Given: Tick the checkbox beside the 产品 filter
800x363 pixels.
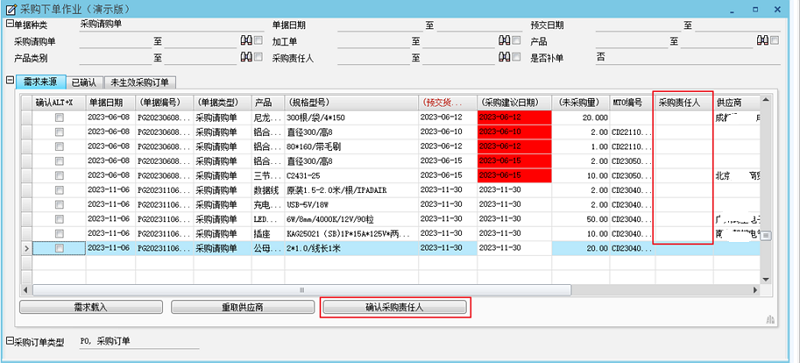Looking at the screenshot, I should [775, 40].
